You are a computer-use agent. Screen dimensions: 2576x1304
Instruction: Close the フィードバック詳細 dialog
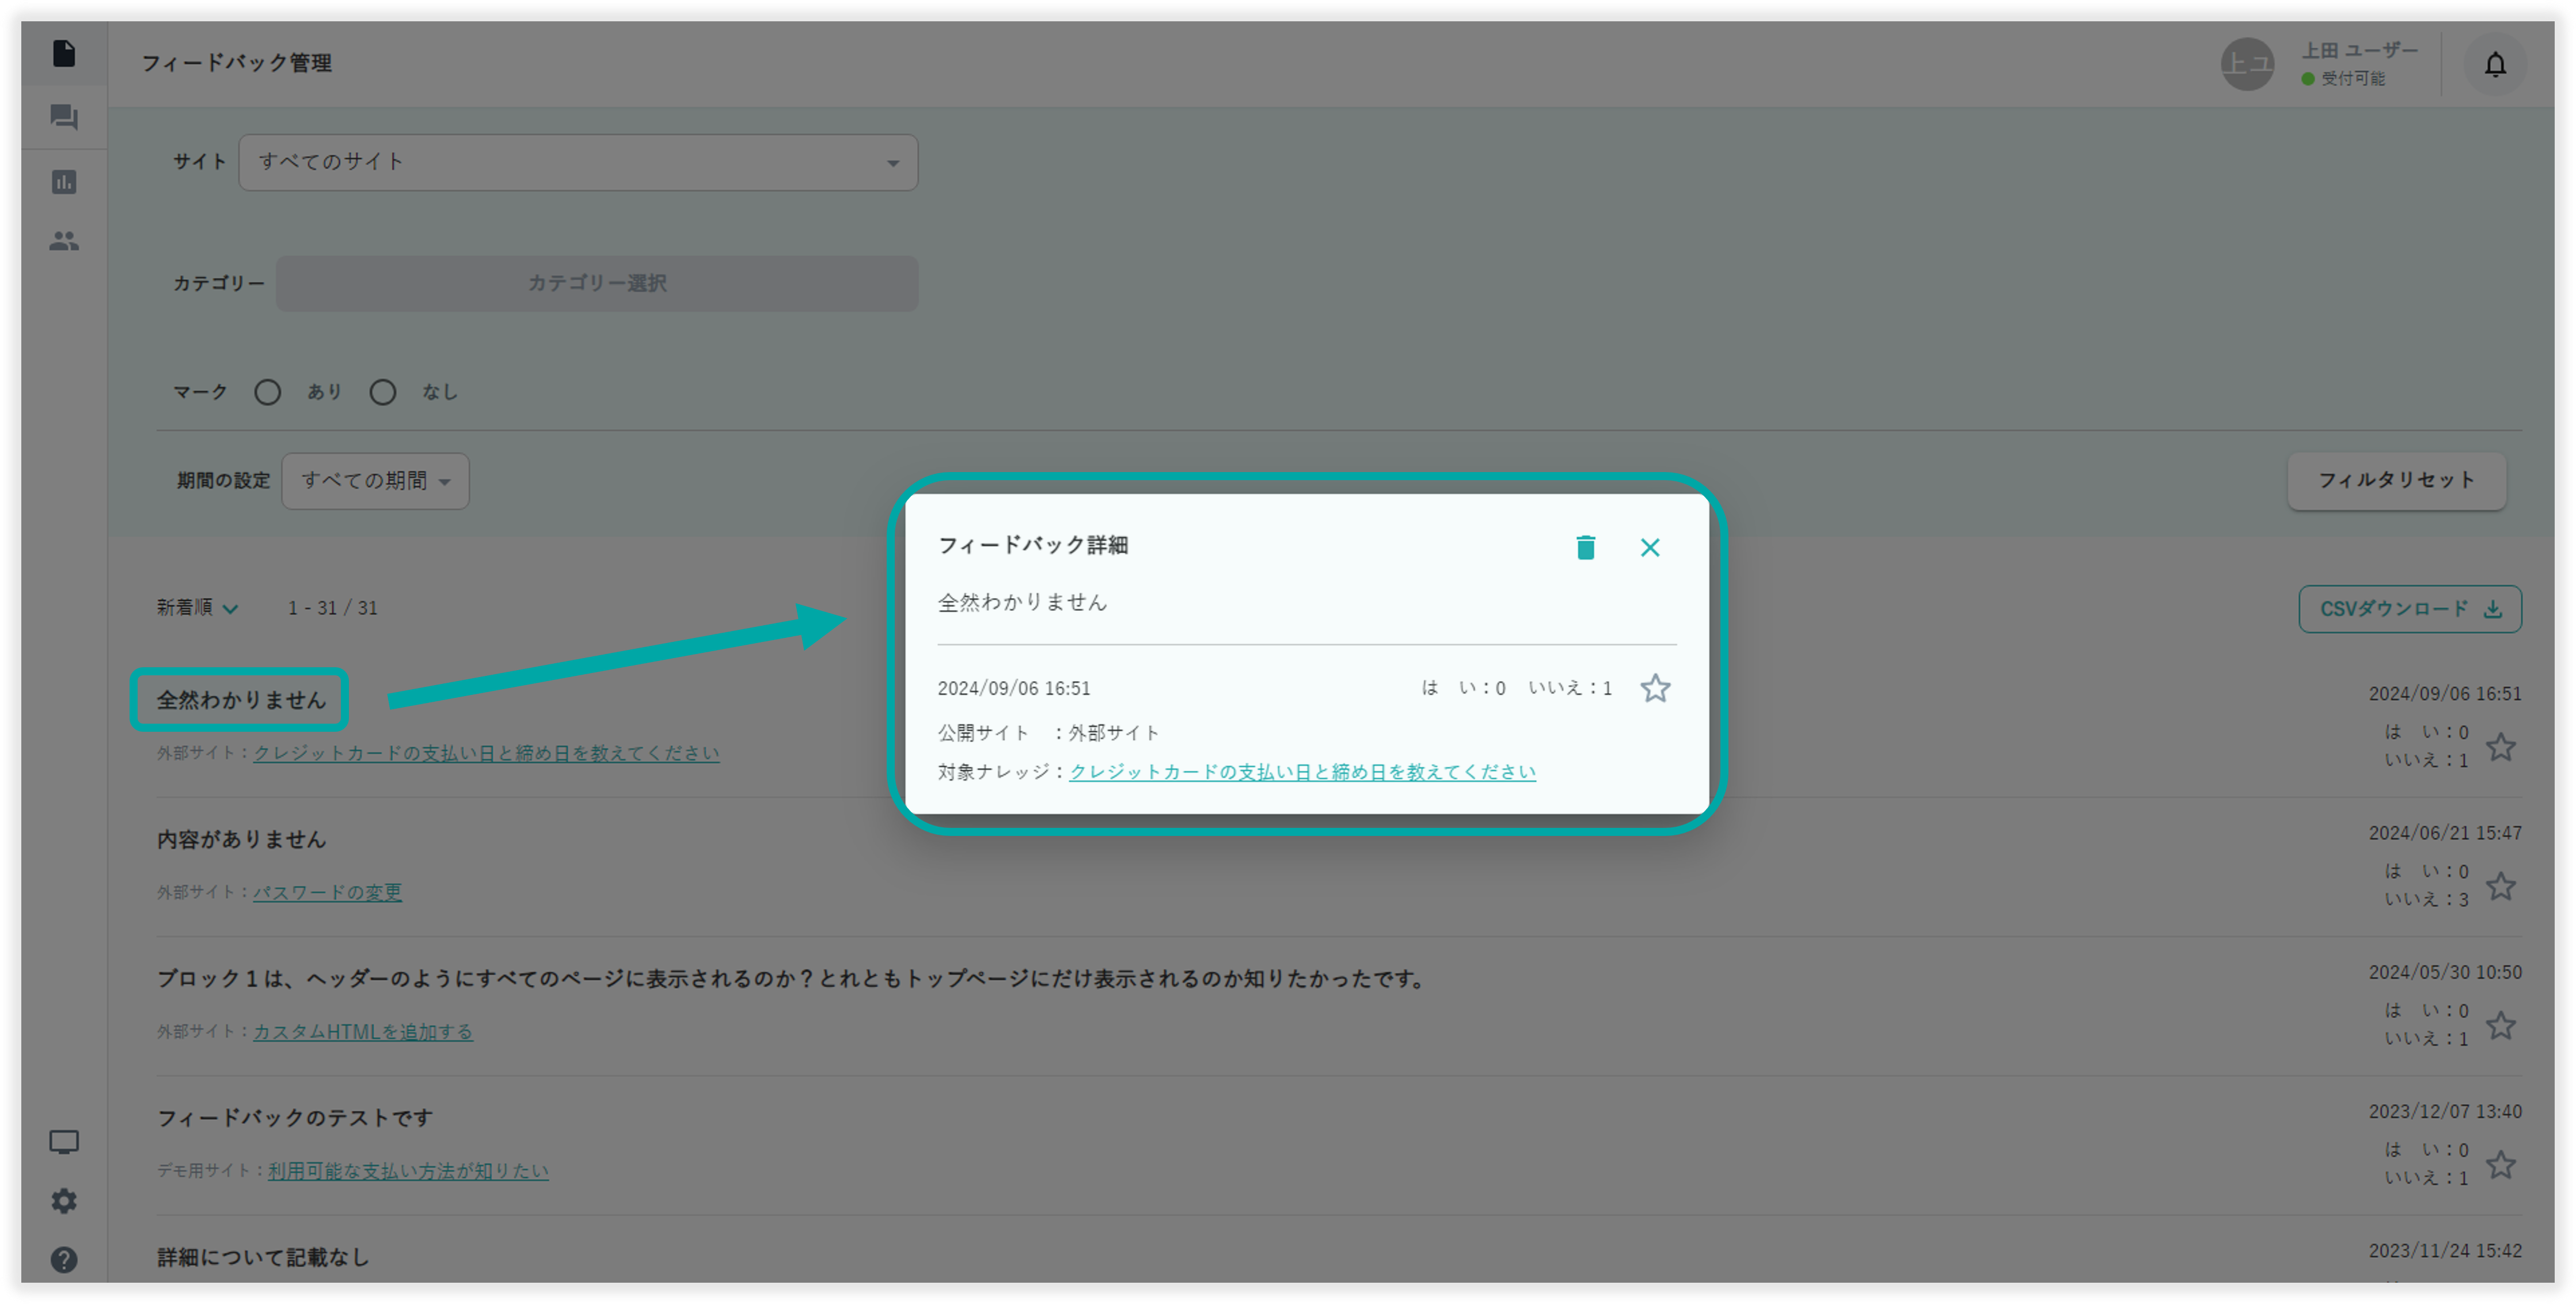1650,547
